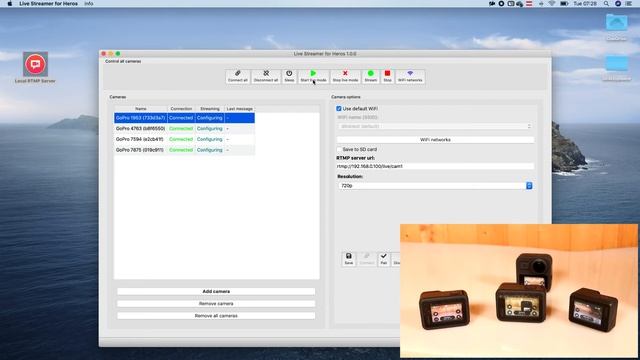This screenshot has height=360, width=640.
Task: Click WiFi networks button in Camera options
Action: click(x=435, y=140)
